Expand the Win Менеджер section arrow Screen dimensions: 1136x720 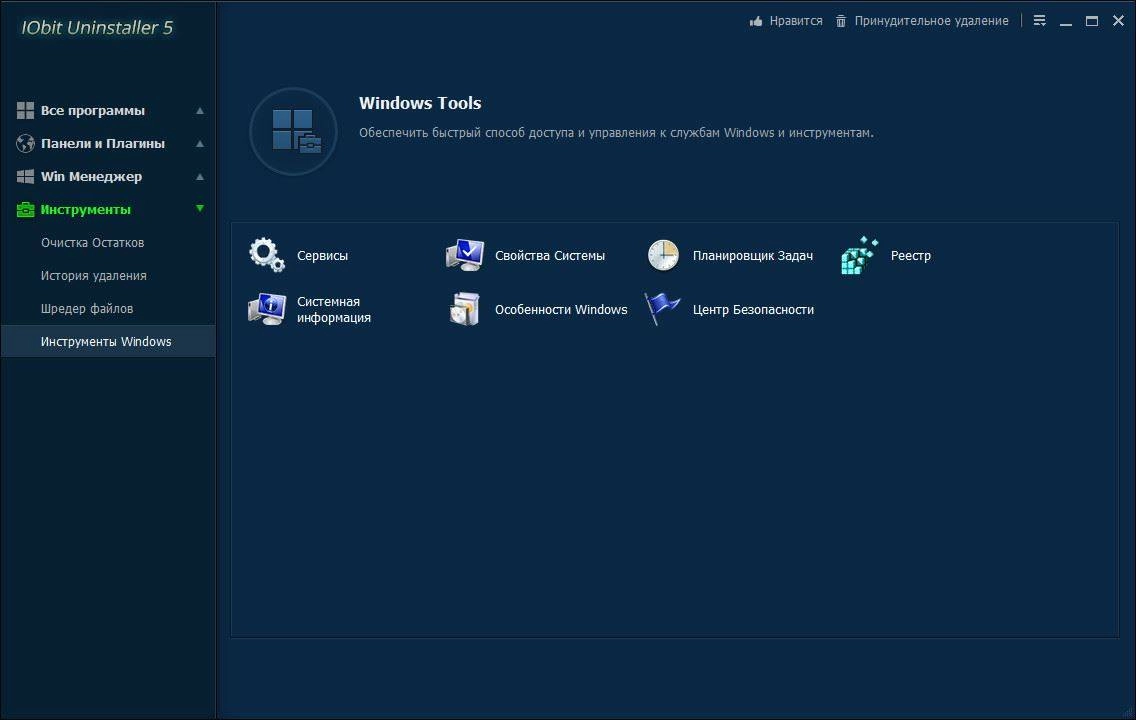(x=200, y=177)
